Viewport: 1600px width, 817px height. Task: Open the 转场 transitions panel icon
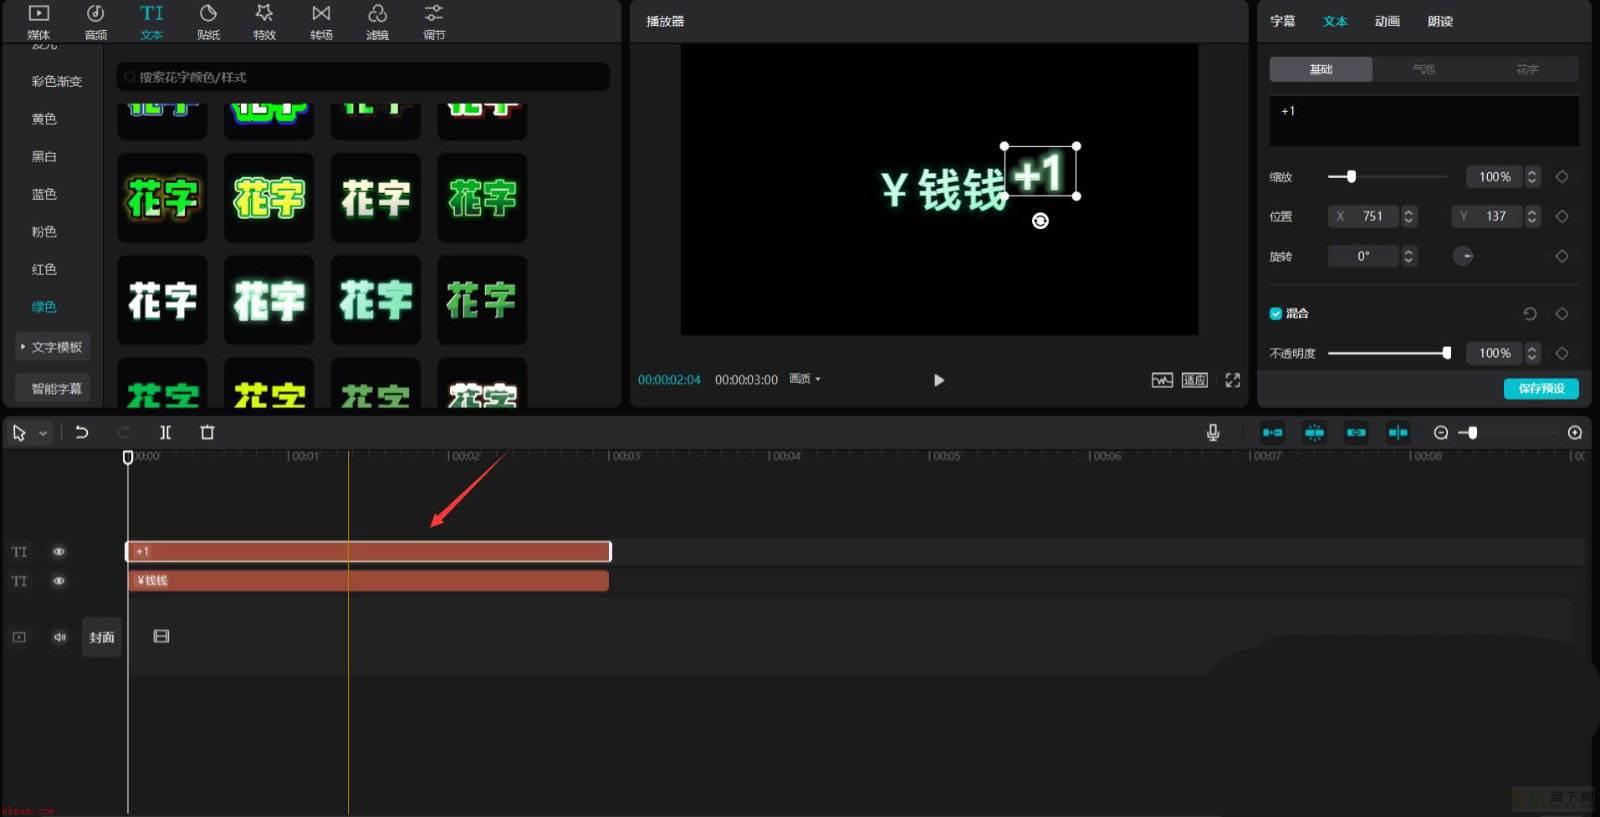[321, 21]
